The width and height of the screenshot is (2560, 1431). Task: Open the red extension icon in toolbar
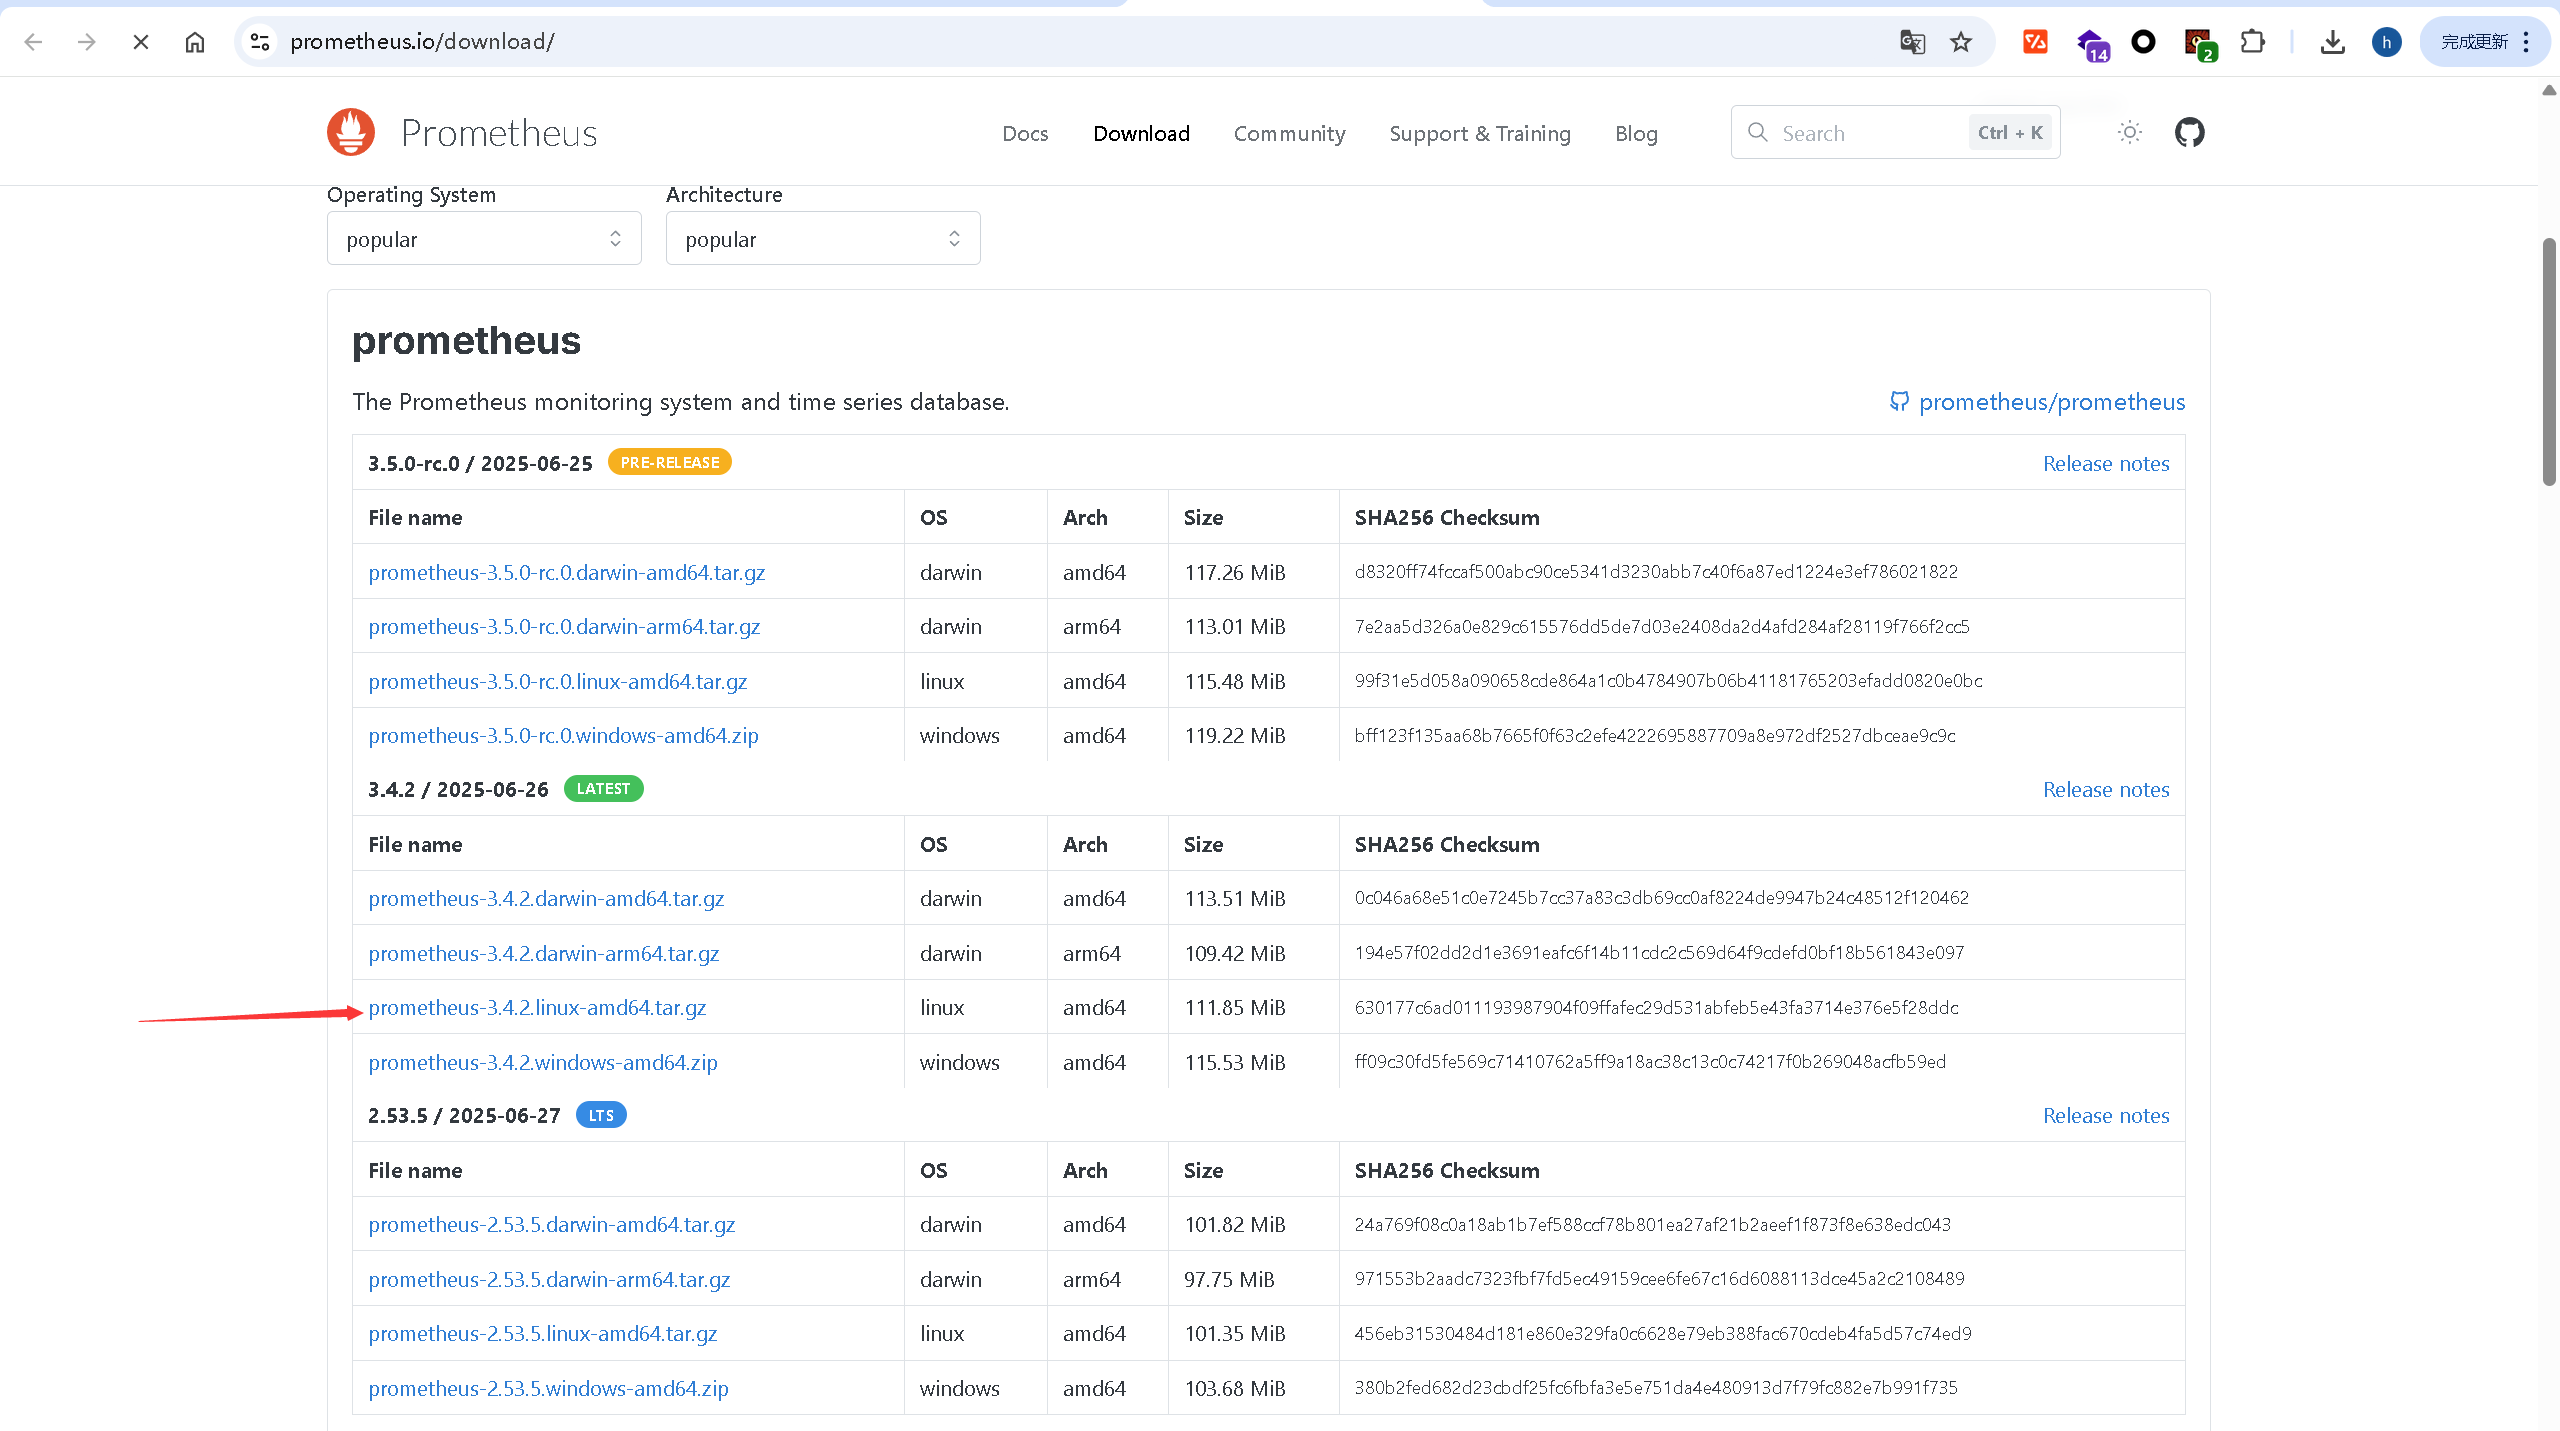tap(2035, 42)
